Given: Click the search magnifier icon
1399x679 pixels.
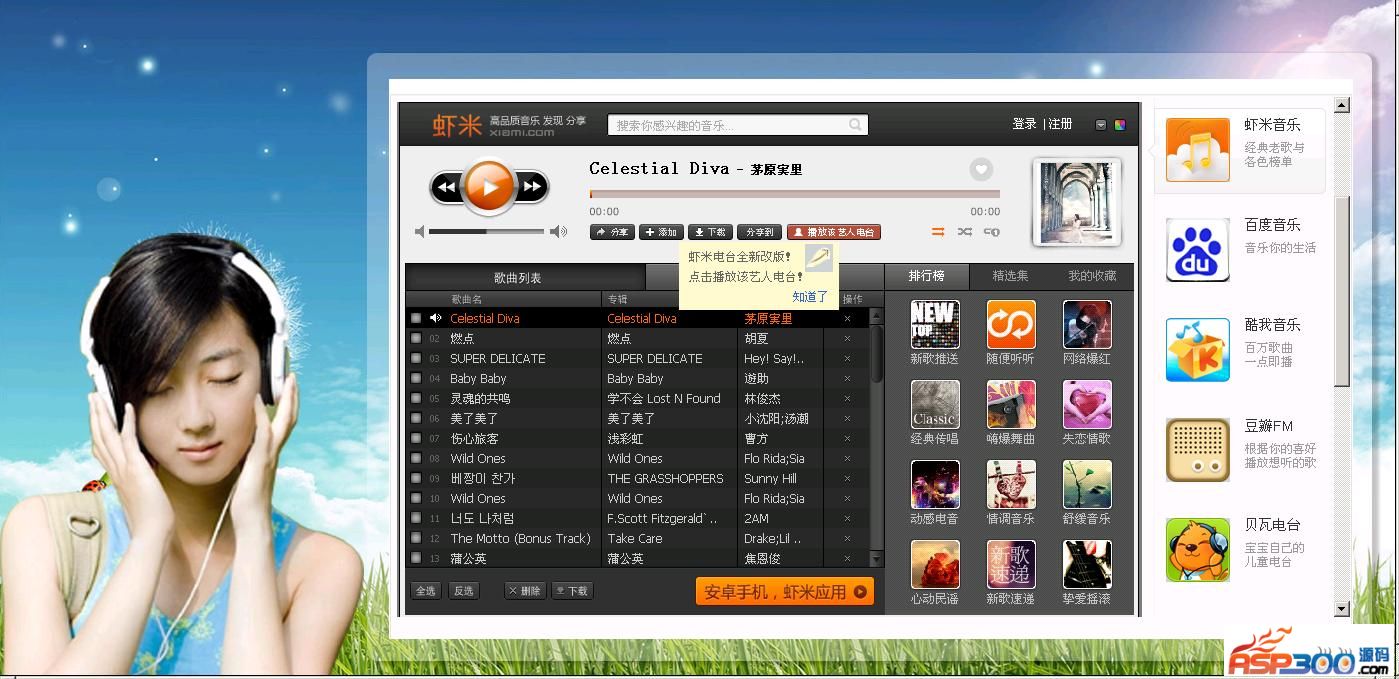Looking at the screenshot, I should 855,125.
